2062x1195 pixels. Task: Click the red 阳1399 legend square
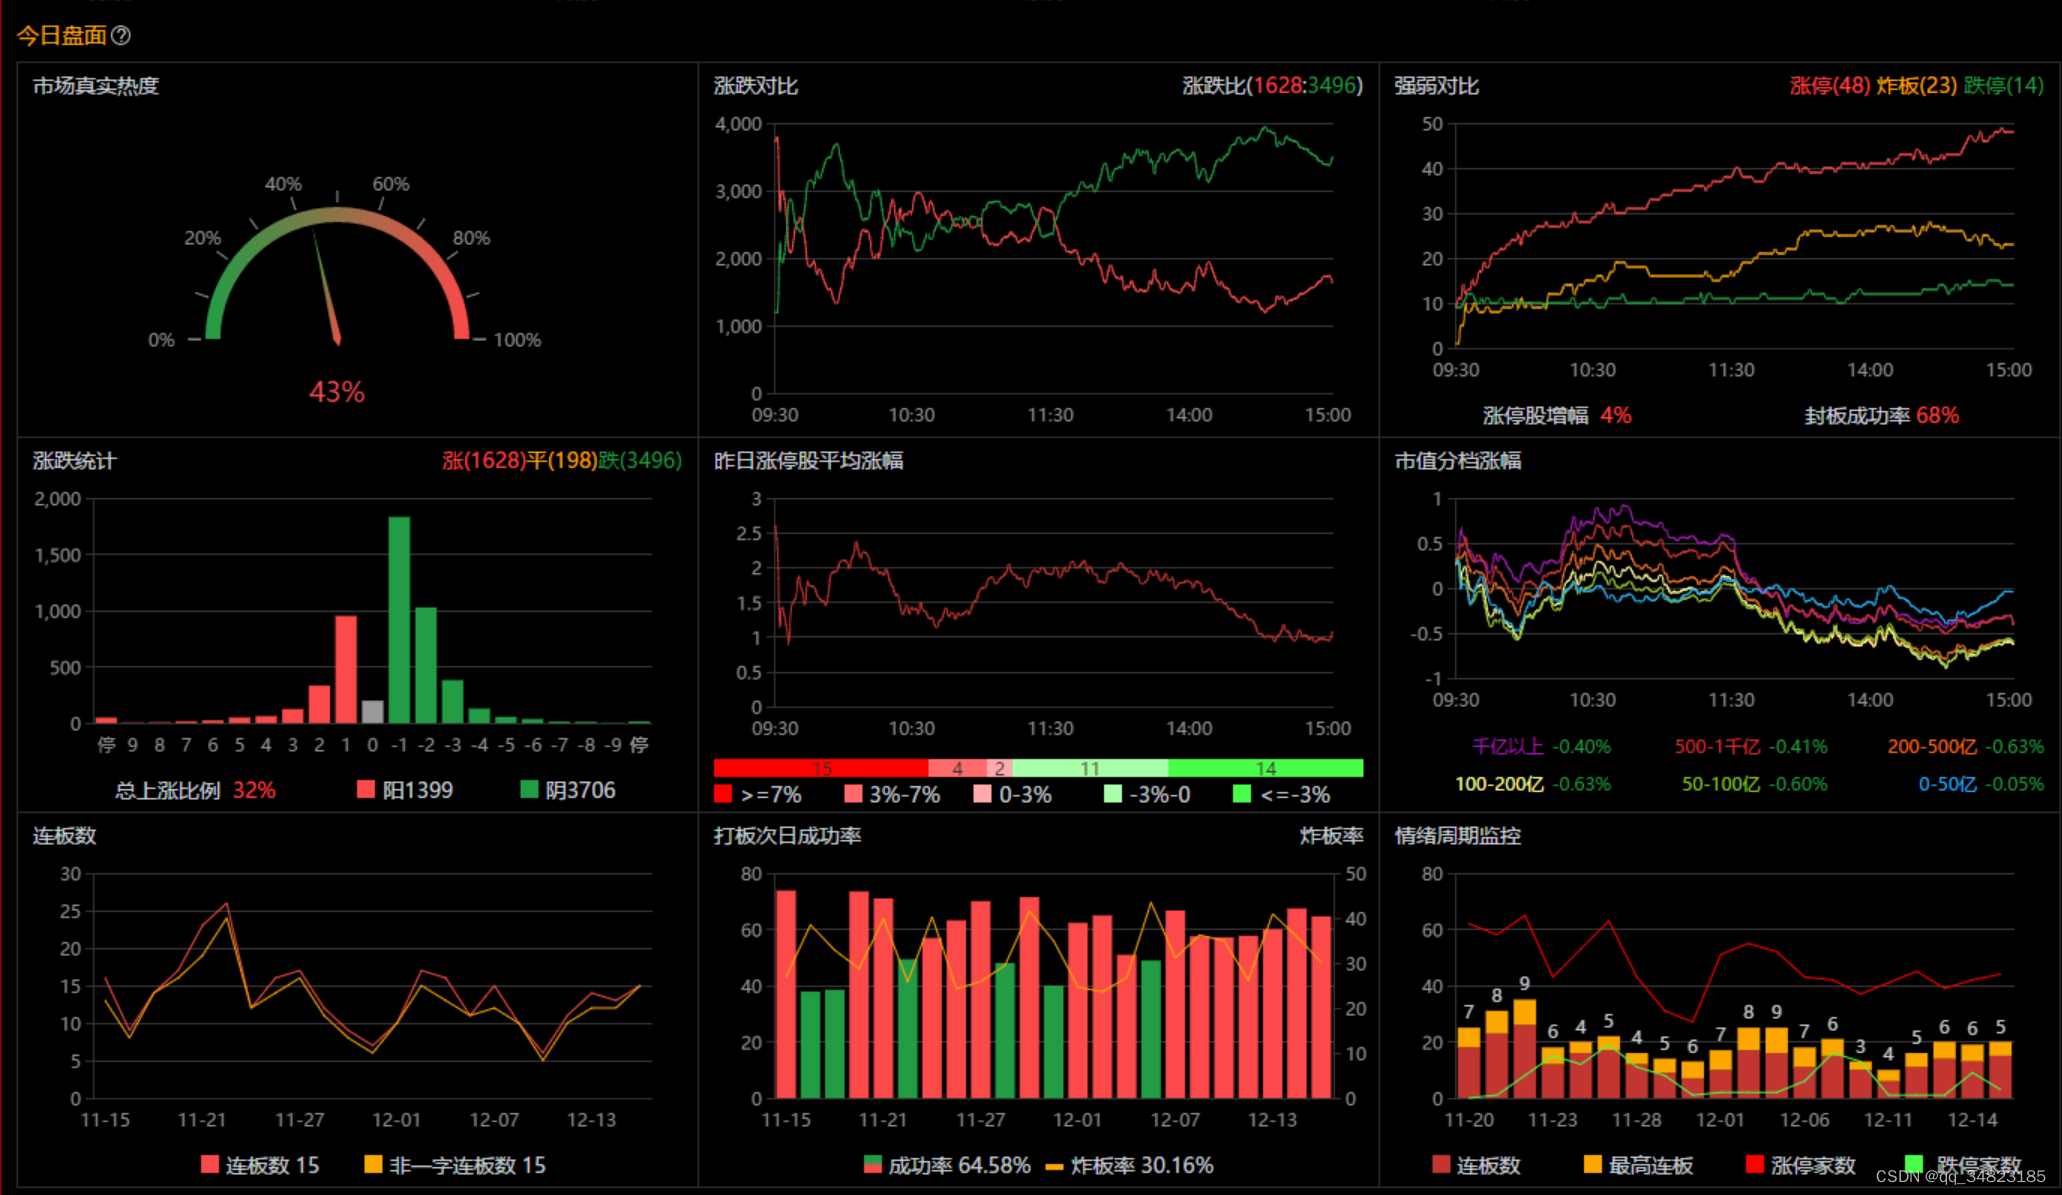(x=366, y=790)
